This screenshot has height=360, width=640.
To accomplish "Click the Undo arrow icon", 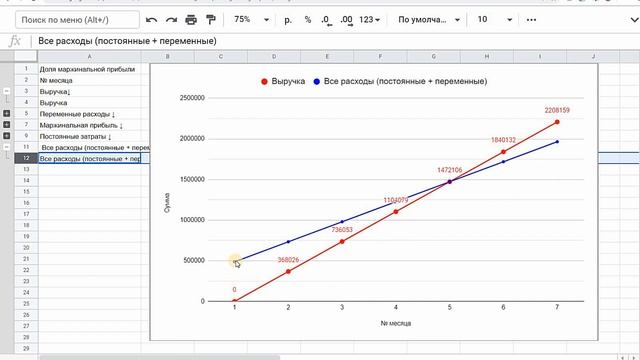I will click(x=151, y=20).
